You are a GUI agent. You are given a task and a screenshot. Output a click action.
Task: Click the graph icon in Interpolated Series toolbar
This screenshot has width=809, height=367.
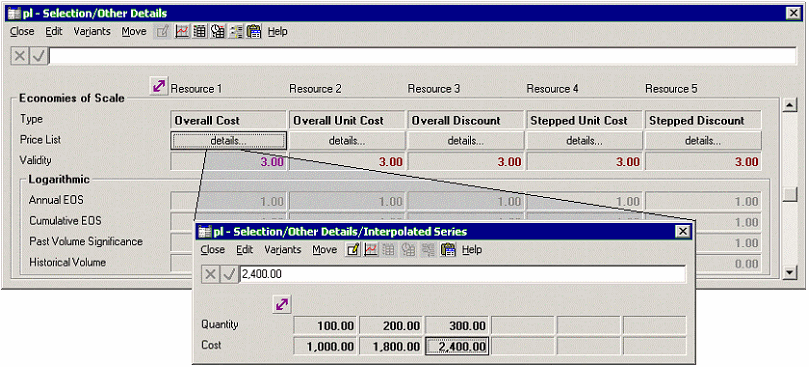click(370, 250)
